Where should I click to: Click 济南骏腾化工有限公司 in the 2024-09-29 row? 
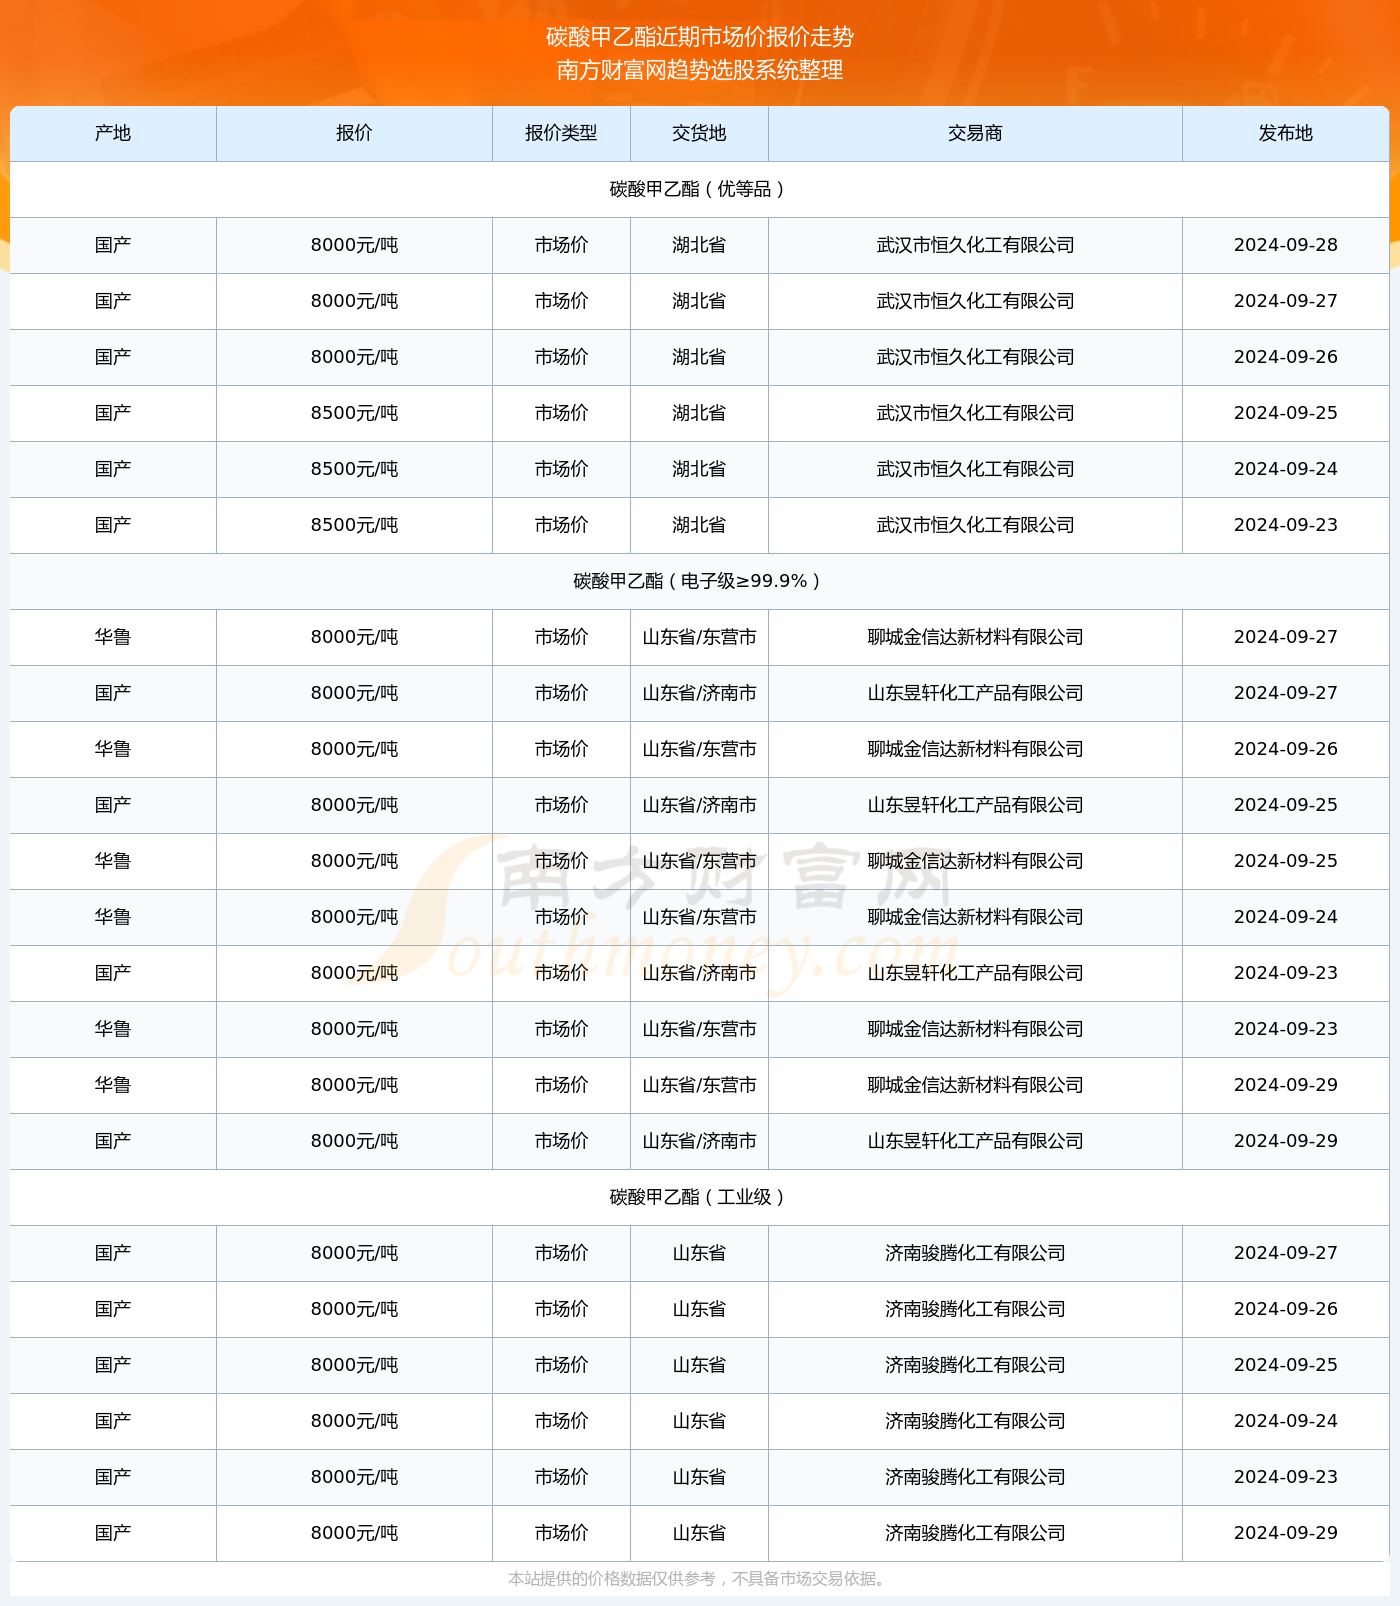[975, 1533]
